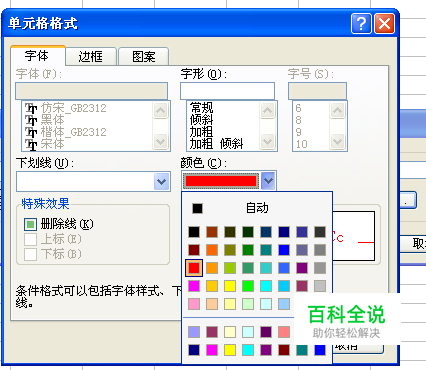Switch to the 图案 tab
This screenshot has height=370, width=426.
(144, 57)
